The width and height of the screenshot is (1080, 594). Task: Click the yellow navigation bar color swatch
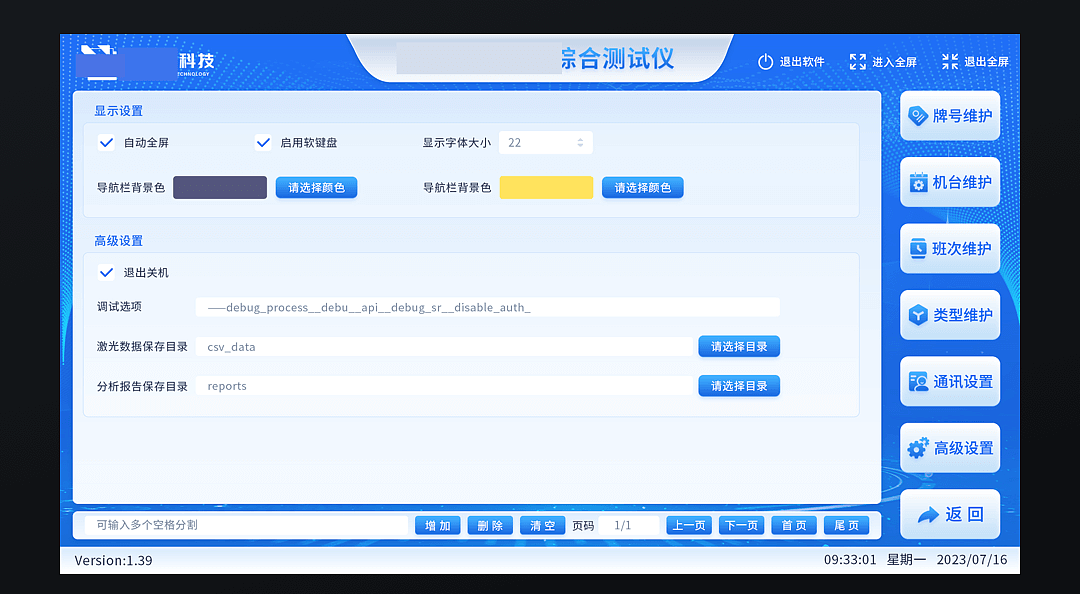tap(546, 187)
